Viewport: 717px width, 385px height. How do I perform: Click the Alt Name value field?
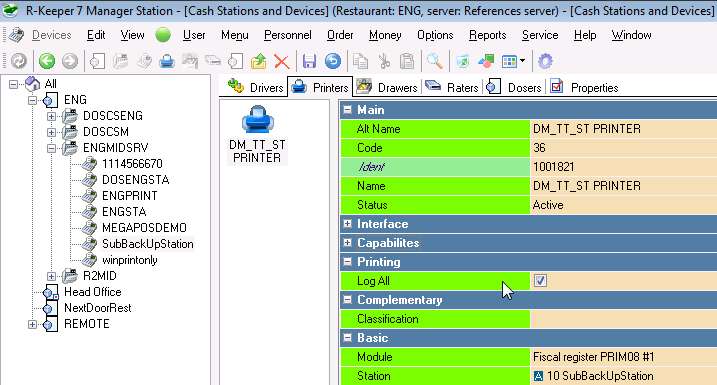623,129
